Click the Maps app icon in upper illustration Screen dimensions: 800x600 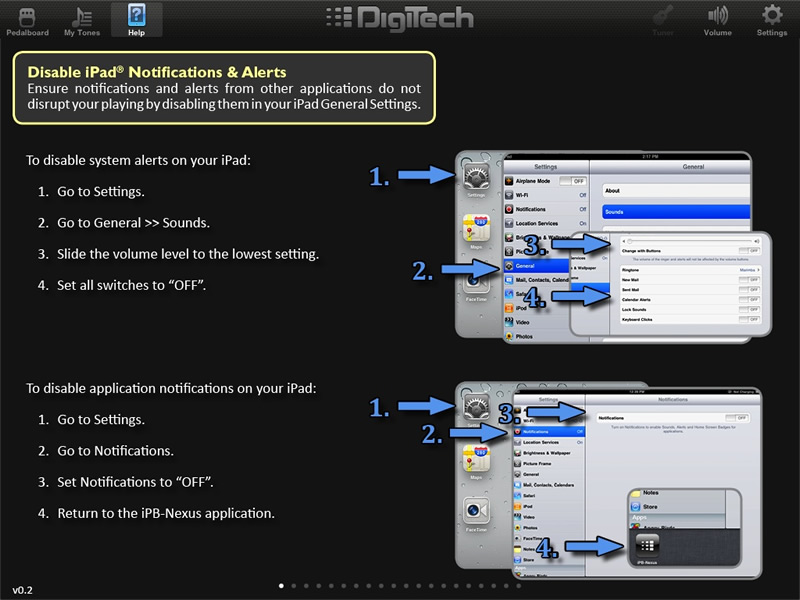click(x=476, y=229)
